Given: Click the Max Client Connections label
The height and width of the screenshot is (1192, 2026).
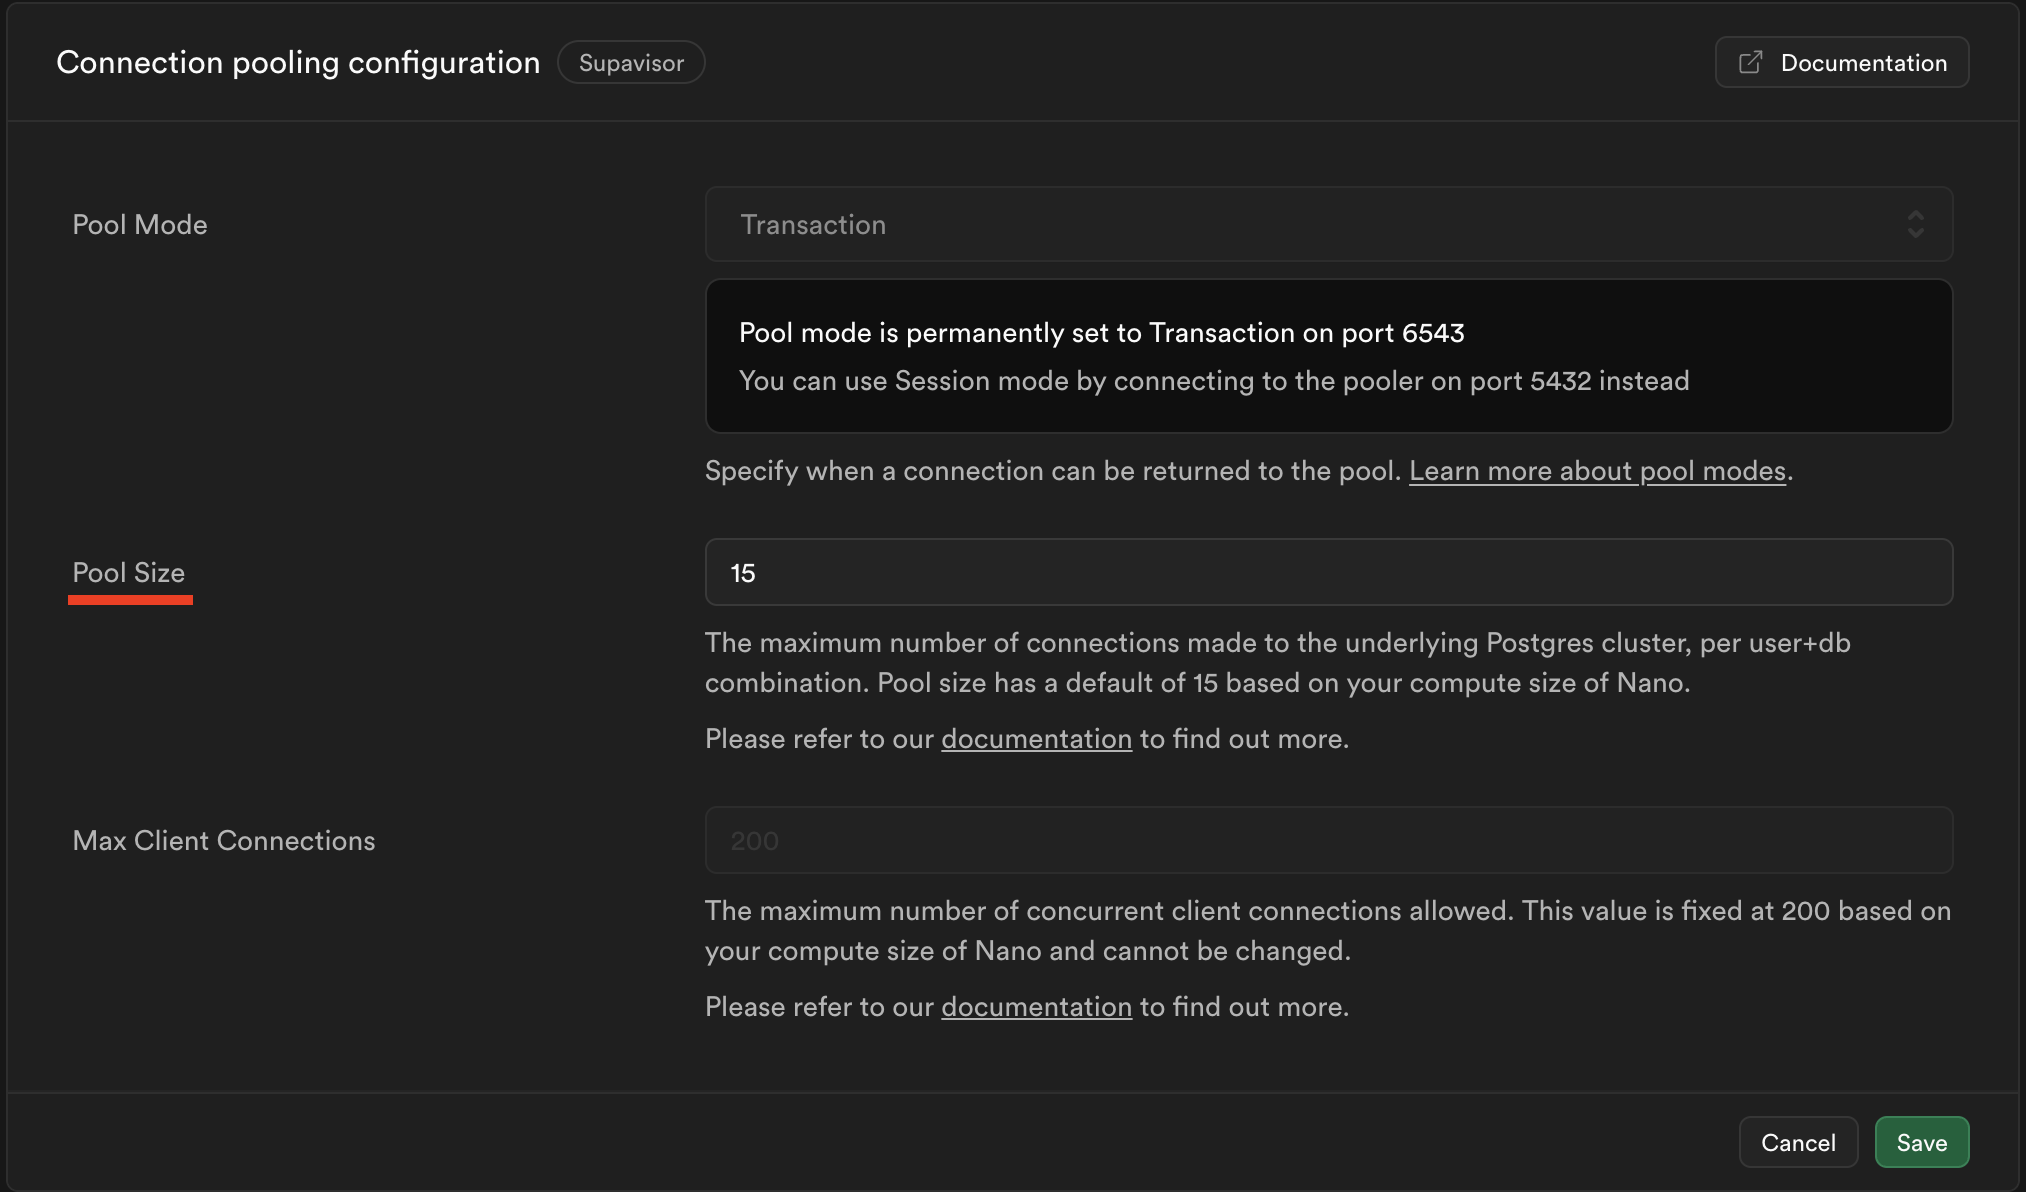Looking at the screenshot, I should point(224,840).
